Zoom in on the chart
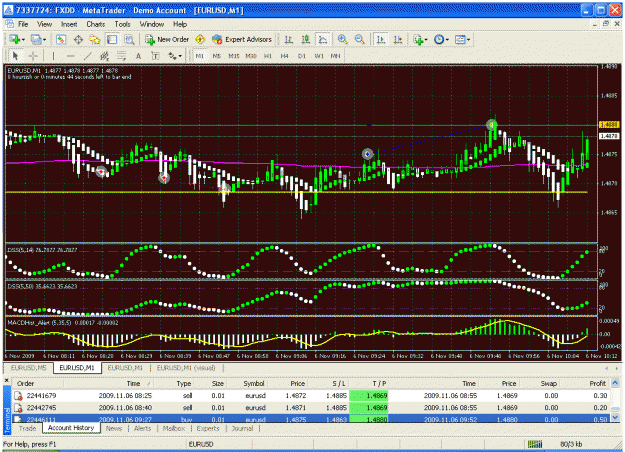Viewport: 625px width, 452px height. click(342, 39)
